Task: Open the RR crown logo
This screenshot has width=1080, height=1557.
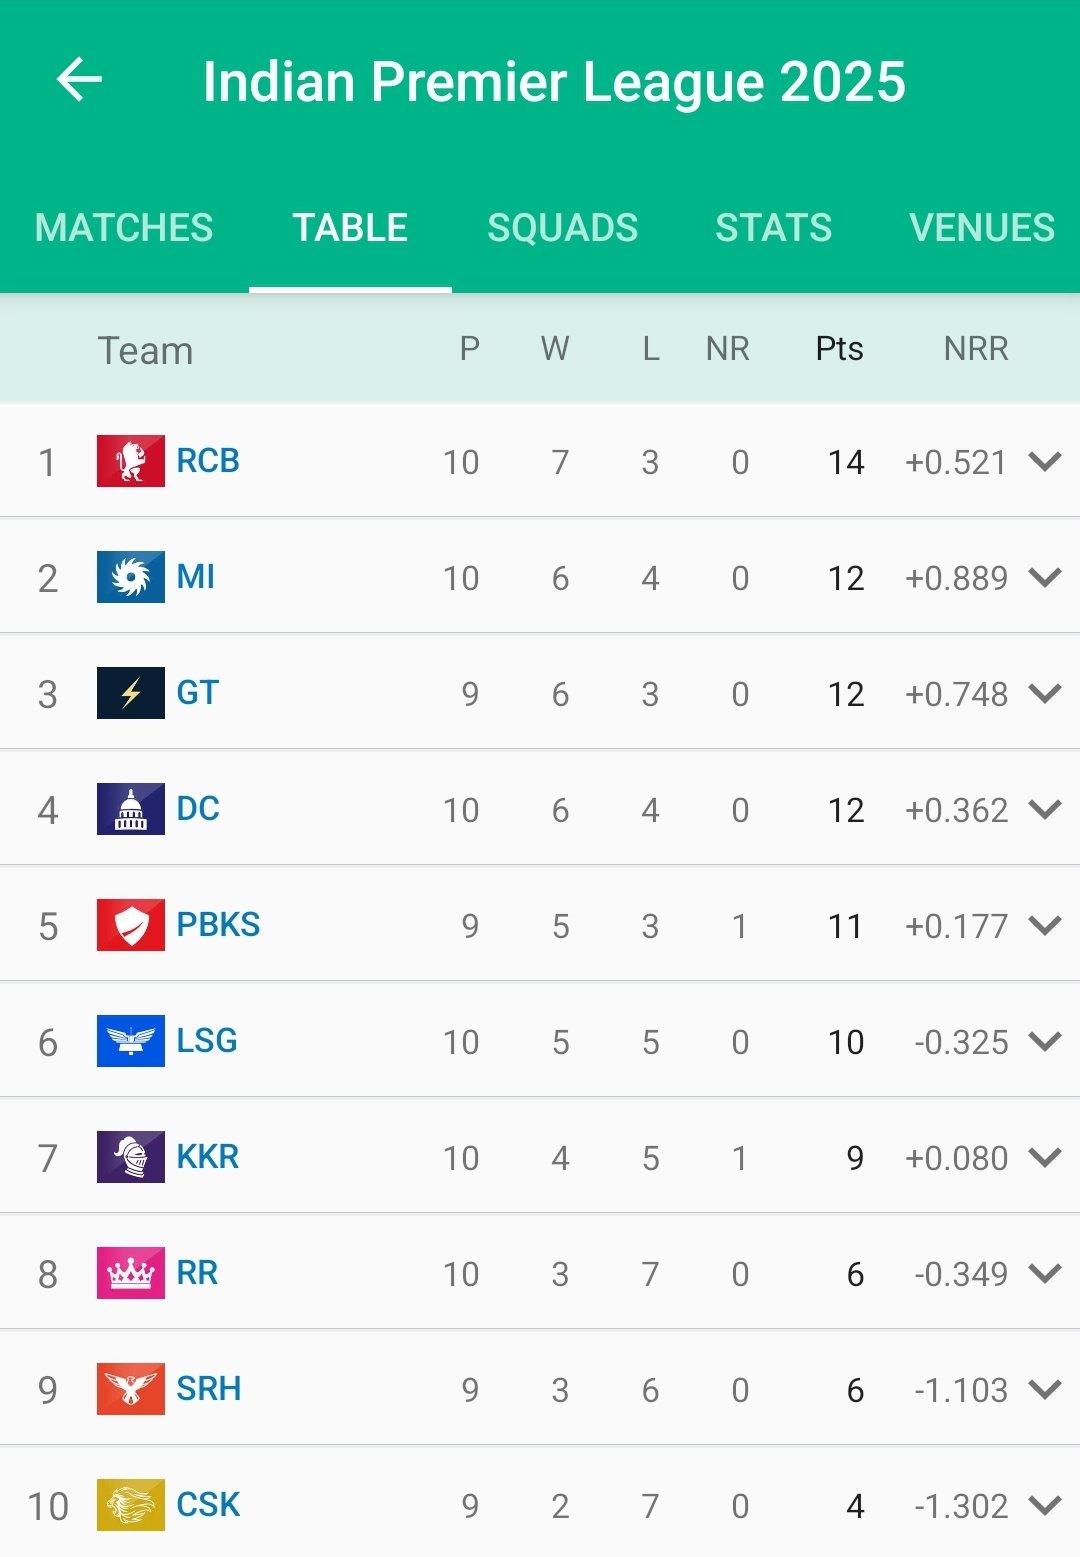Action: [131, 1273]
